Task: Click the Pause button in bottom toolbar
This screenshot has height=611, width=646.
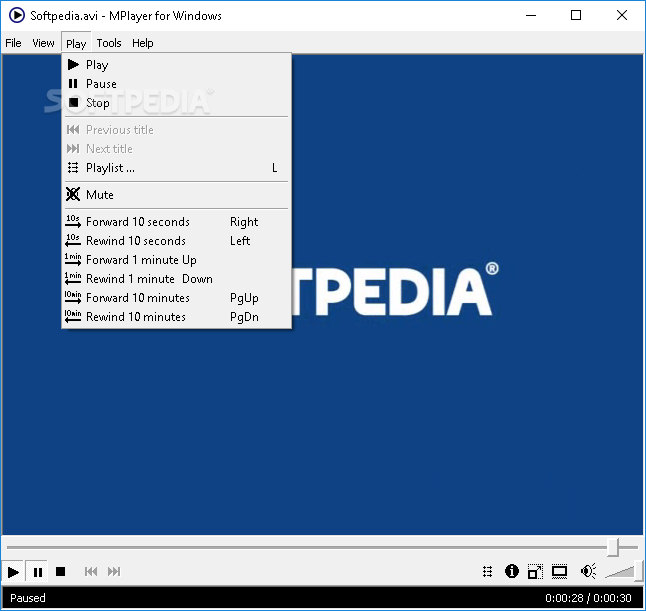Action: (37, 572)
